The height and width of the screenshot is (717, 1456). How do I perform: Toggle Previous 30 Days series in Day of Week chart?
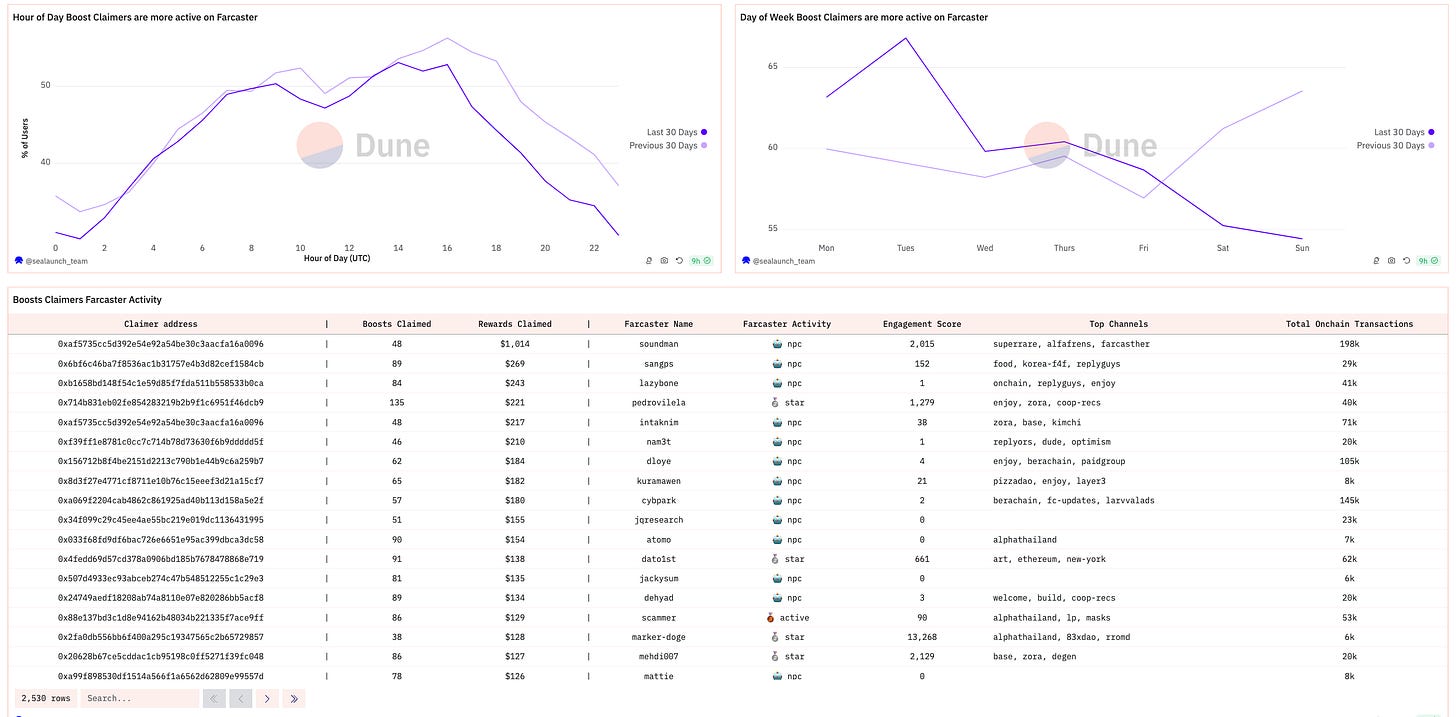[x=1396, y=146]
